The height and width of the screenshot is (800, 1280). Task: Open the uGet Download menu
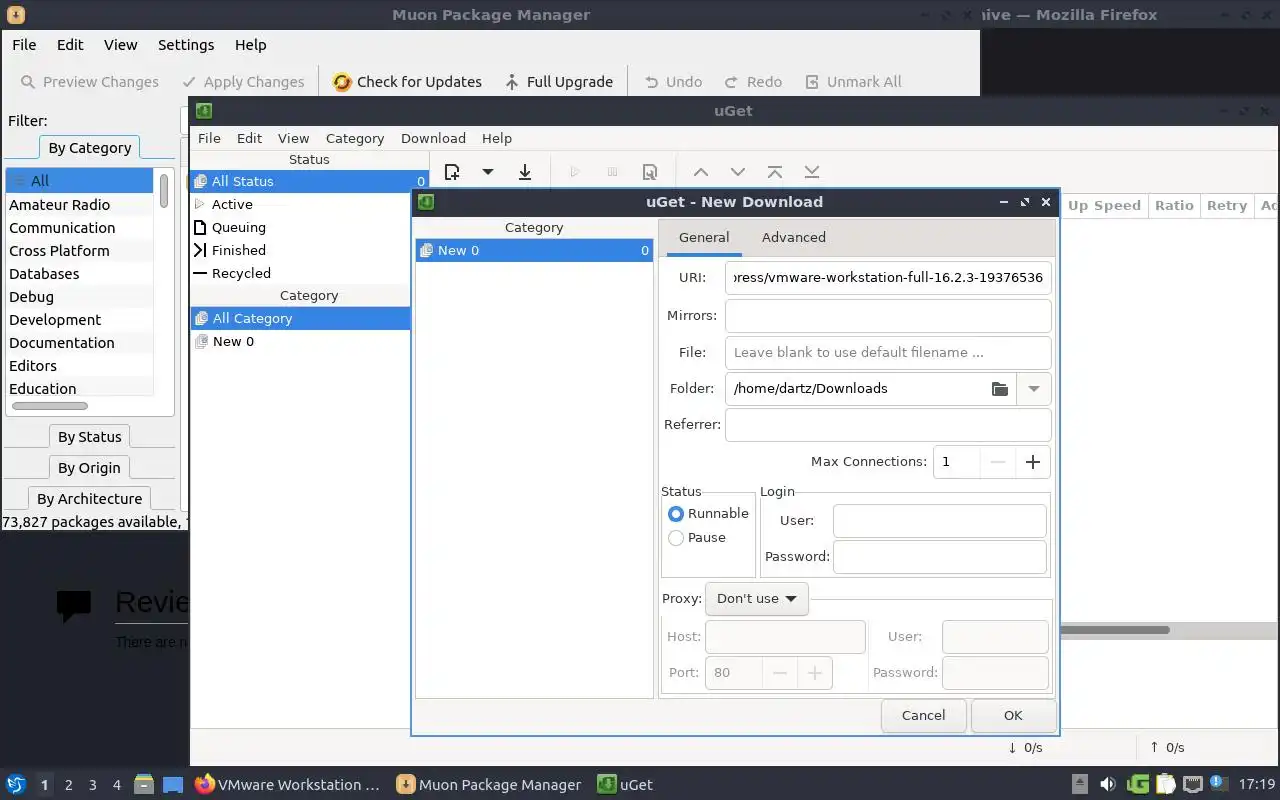pyautogui.click(x=433, y=138)
